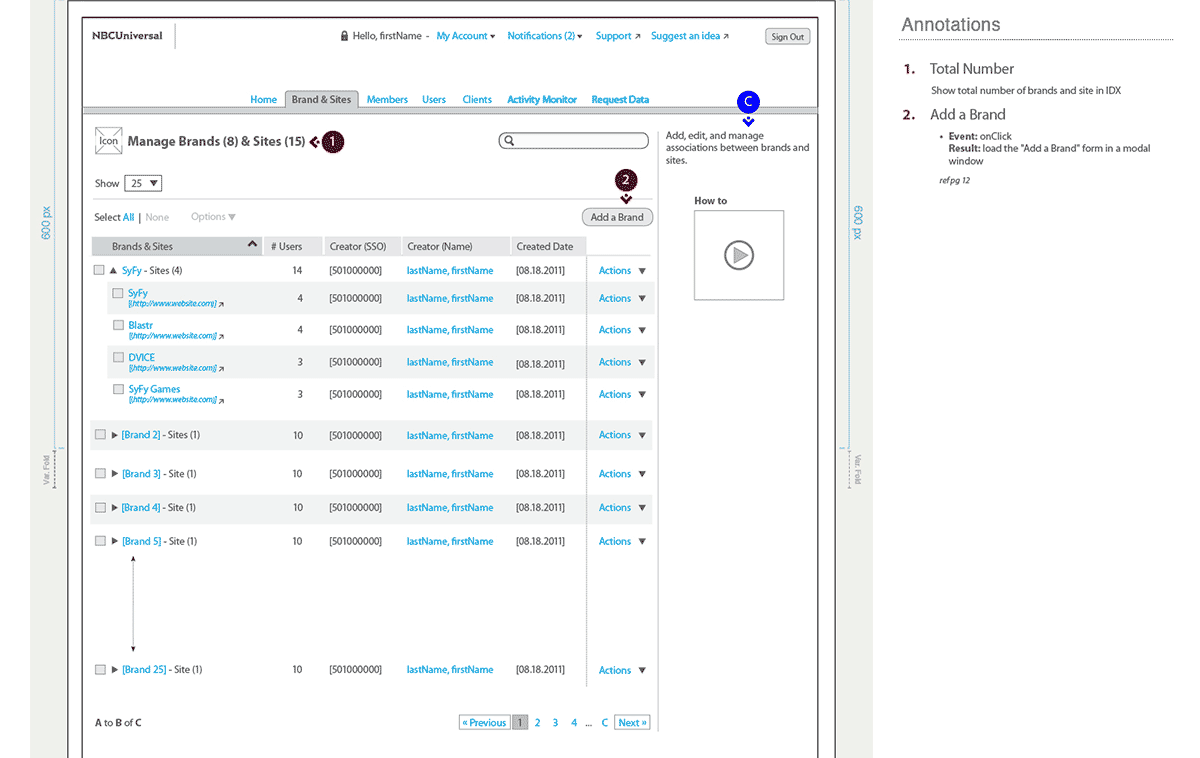Open the Activity Monitor tab
1200x758 pixels.
(x=542, y=99)
